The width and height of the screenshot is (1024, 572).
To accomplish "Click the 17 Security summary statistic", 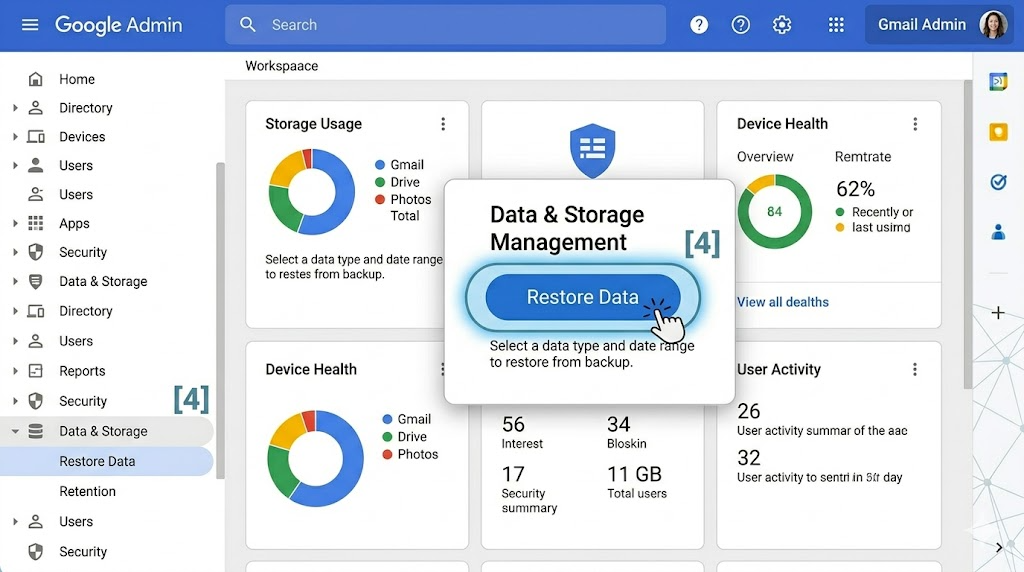I will [529, 489].
